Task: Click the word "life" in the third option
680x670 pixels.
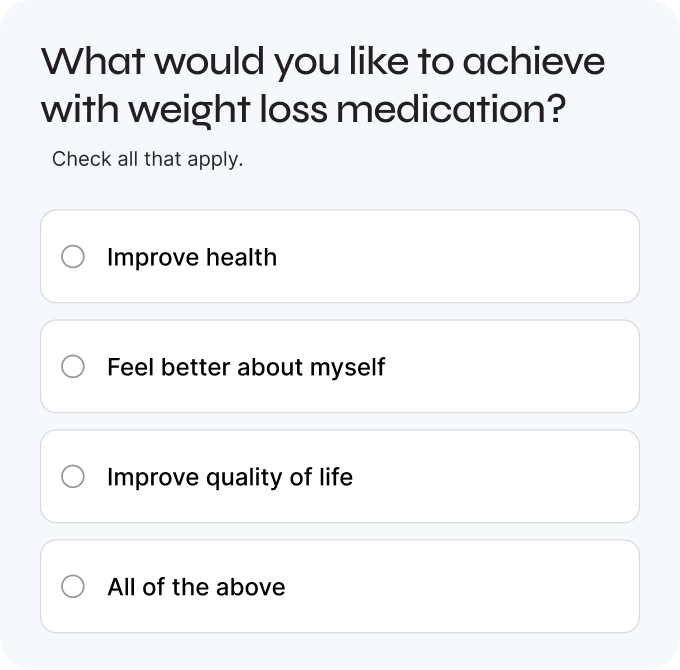Action: [x=336, y=477]
